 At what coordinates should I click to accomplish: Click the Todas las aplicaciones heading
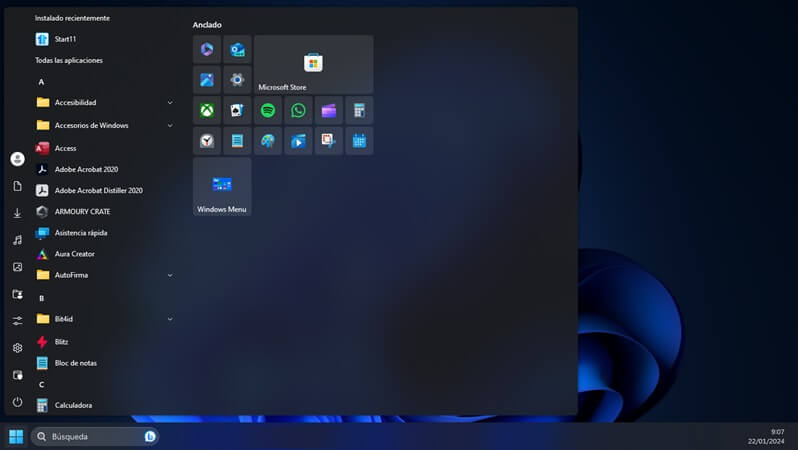69,60
